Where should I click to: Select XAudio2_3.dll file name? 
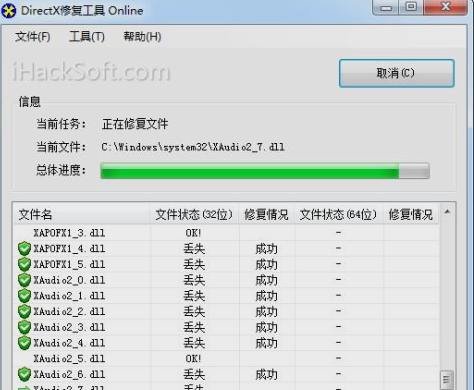click(x=69, y=327)
